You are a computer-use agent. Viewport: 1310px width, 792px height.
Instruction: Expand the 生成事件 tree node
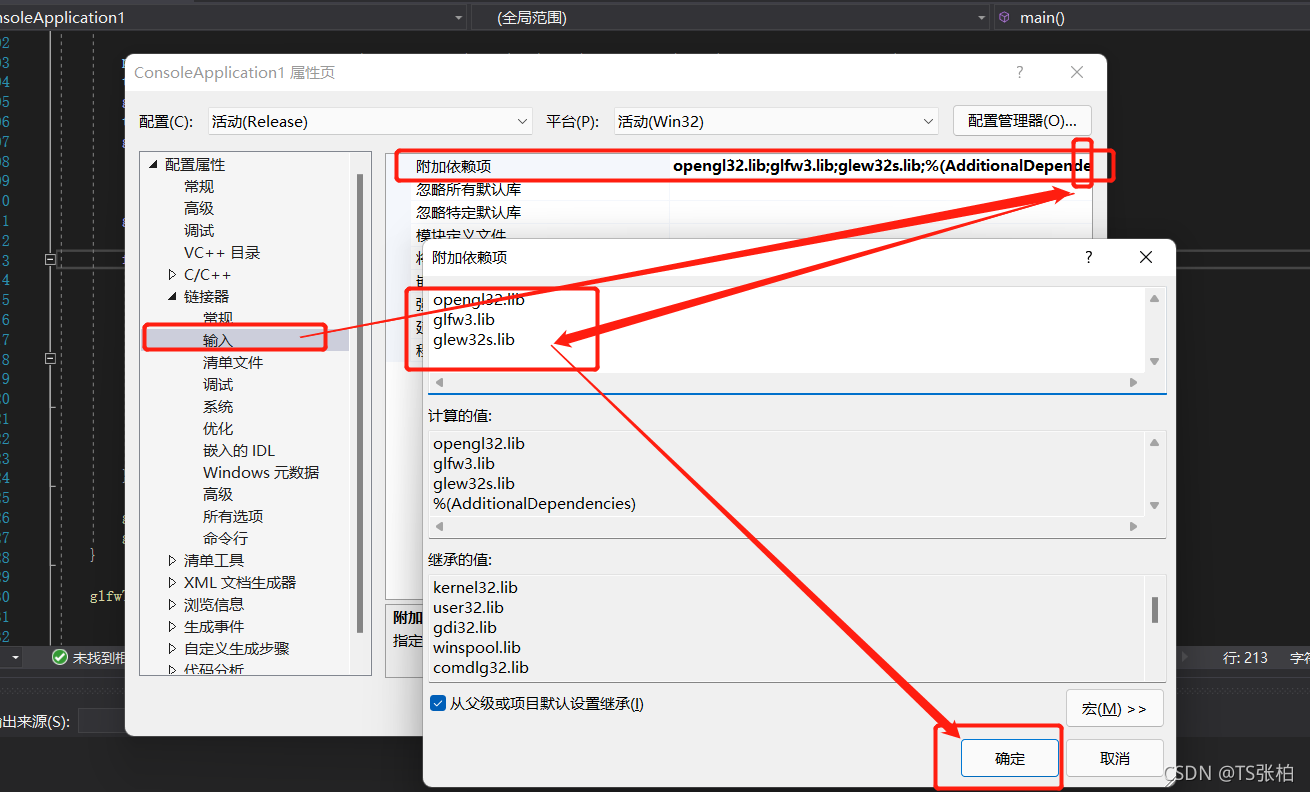(x=172, y=627)
